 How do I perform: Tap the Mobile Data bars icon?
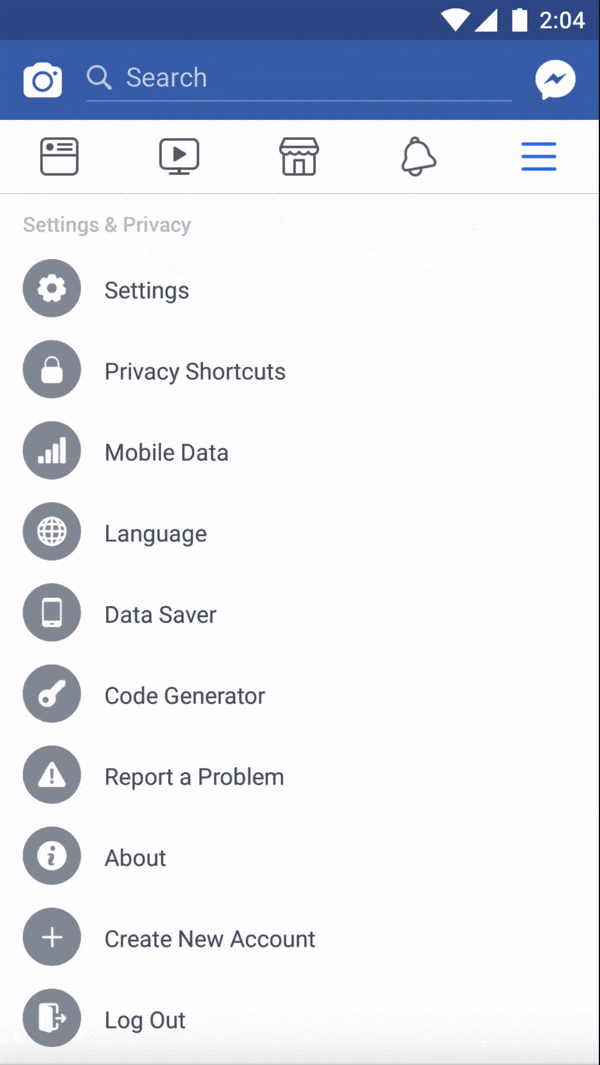(x=52, y=452)
